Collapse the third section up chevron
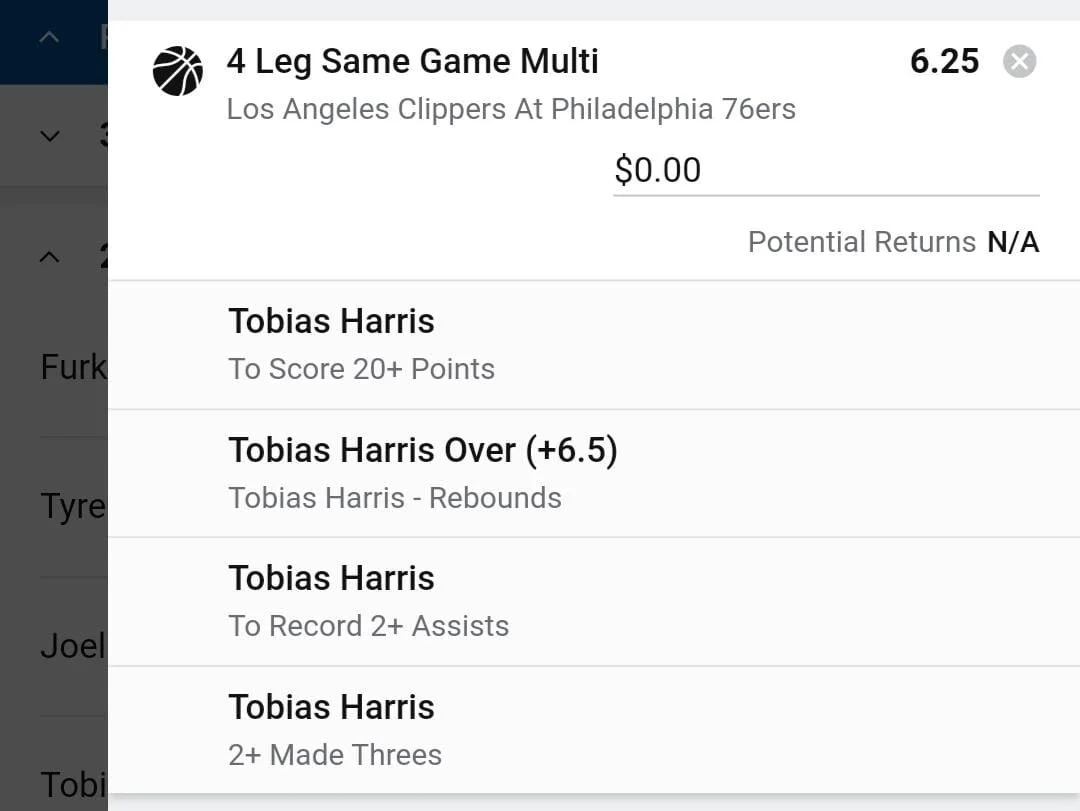This screenshot has height=811, width=1080. (49, 257)
